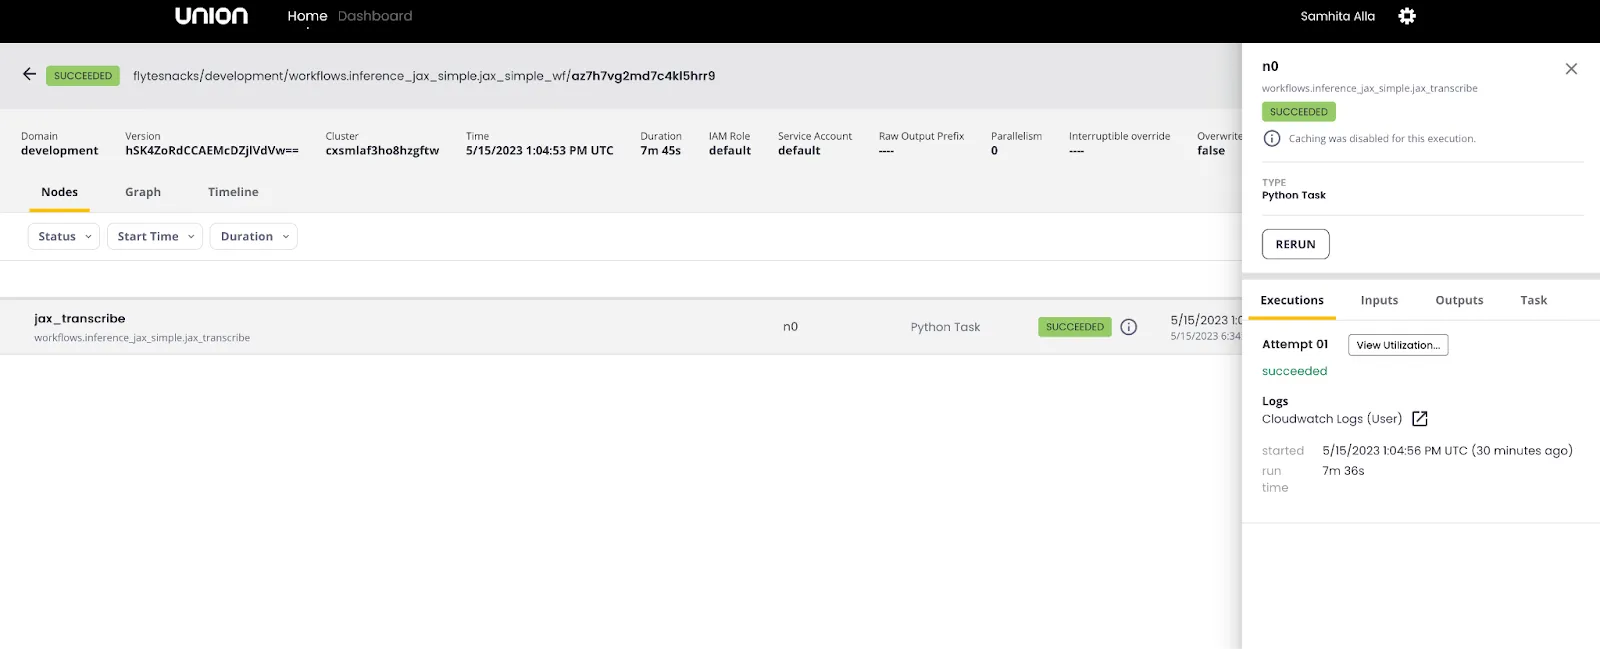Click the execution path breadcrumb text
Image resolution: width=1600 pixels, height=649 pixels.
coord(424,76)
